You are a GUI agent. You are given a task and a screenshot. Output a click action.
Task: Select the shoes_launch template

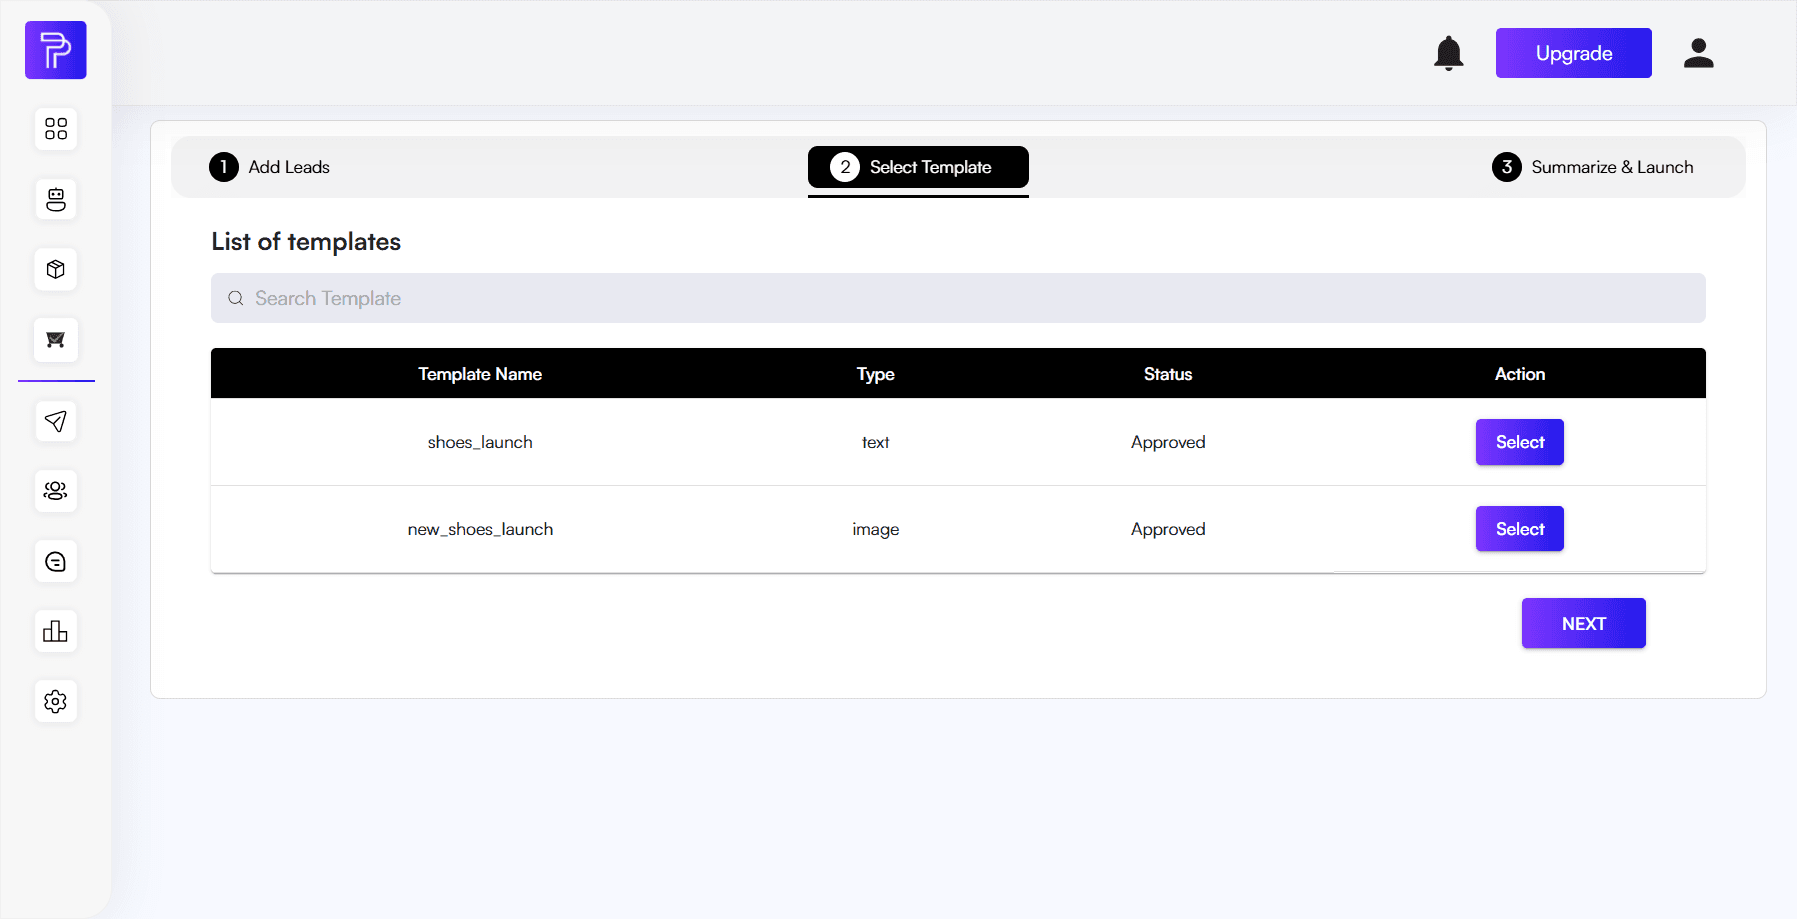tap(1519, 442)
